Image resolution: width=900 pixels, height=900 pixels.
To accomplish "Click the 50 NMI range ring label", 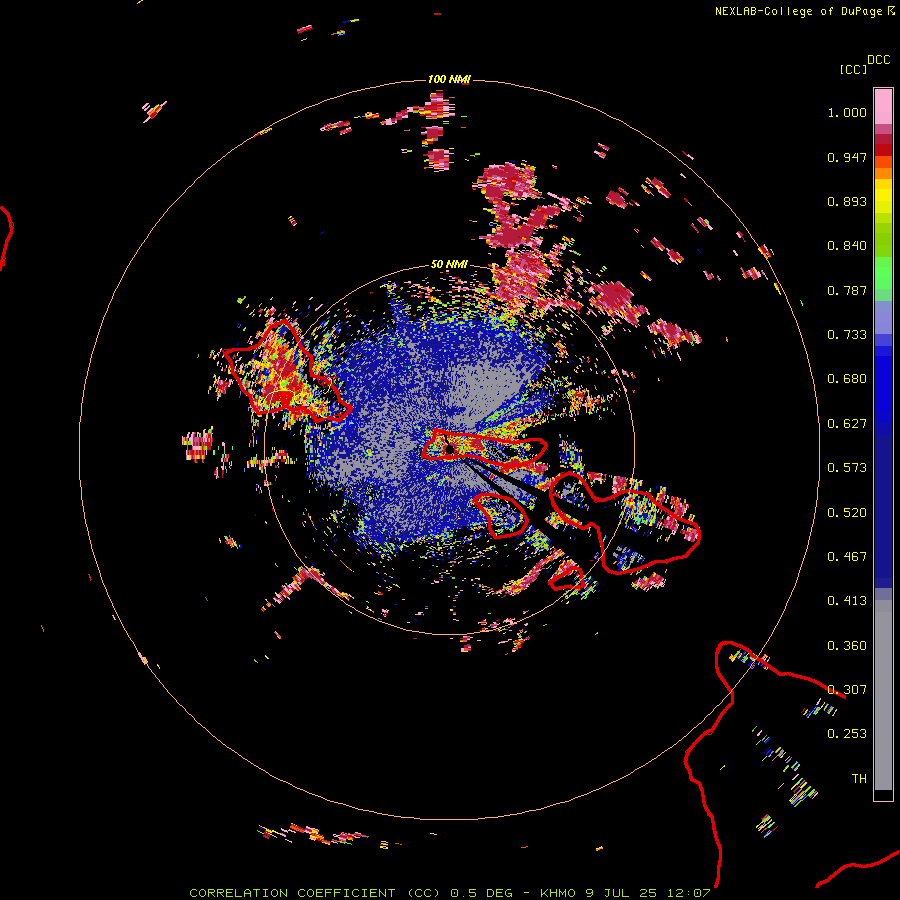I will point(449,264).
